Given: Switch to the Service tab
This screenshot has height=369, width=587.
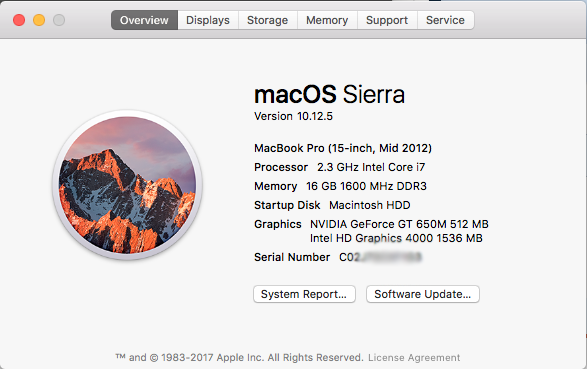Looking at the screenshot, I should 445,20.
